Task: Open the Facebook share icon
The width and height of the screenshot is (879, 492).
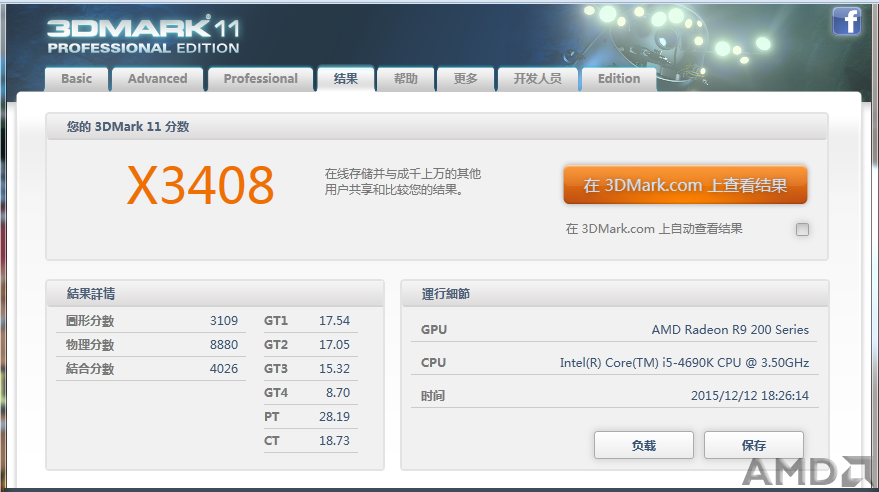Action: 846,21
